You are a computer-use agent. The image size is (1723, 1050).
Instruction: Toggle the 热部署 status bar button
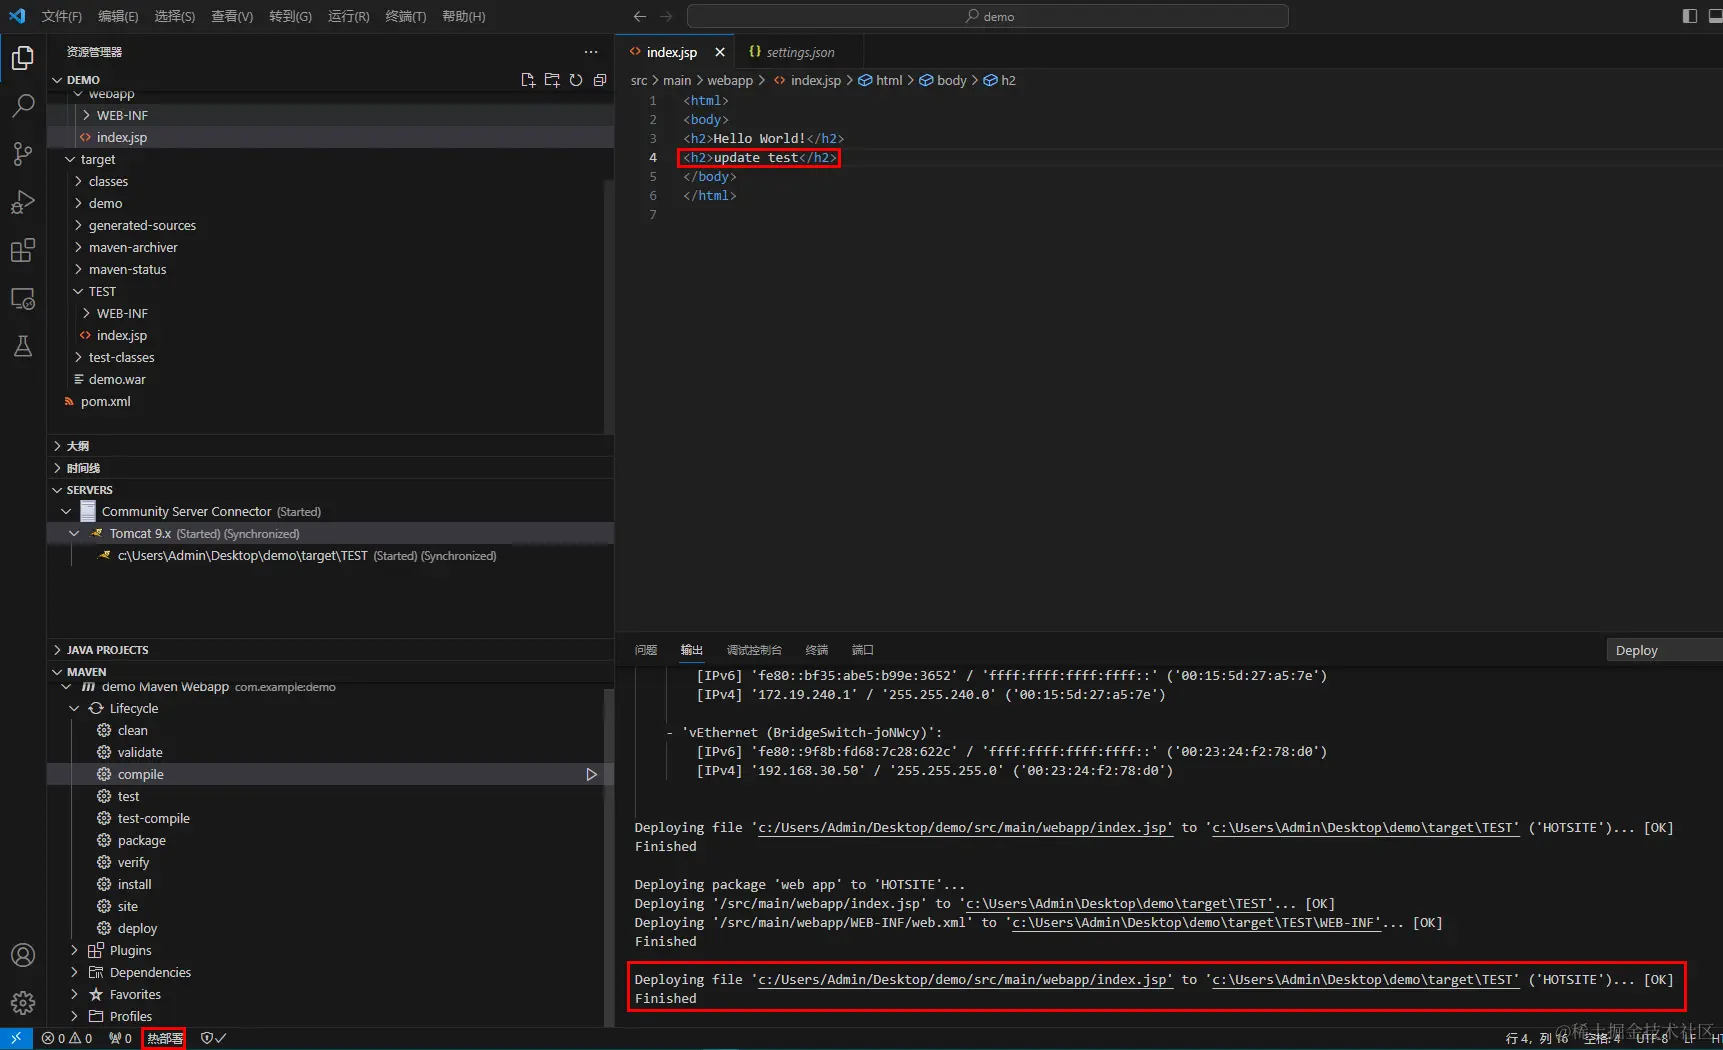coord(164,1038)
